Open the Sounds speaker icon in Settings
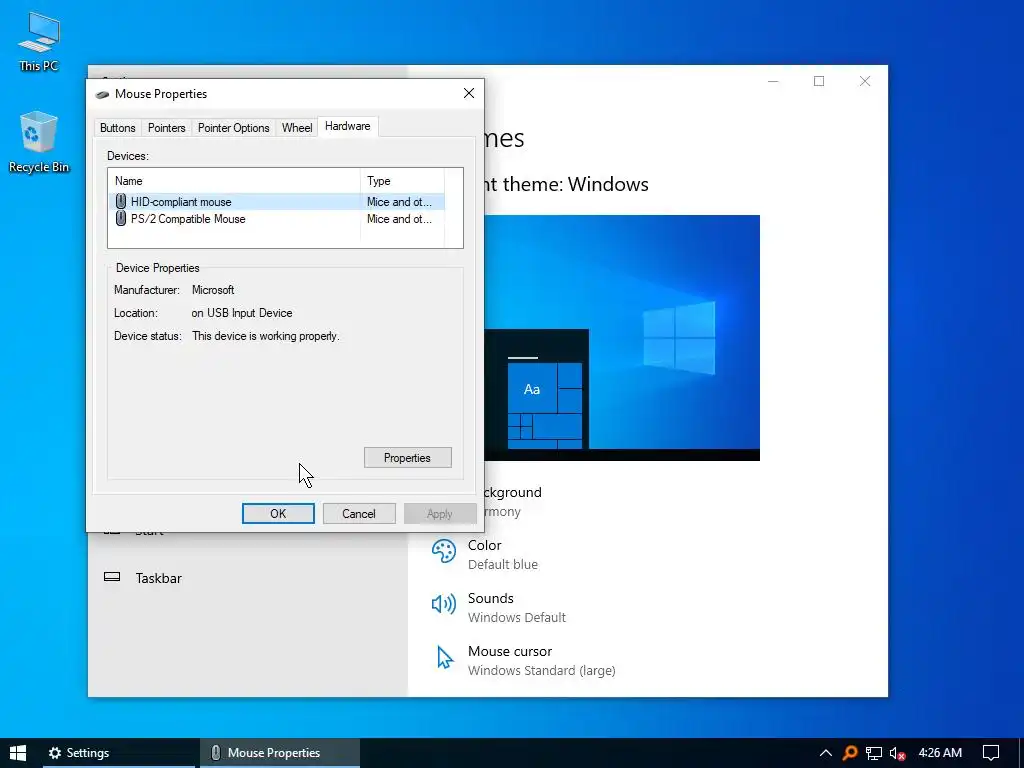This screenshot has height=768, width=1024. (443, 604)
